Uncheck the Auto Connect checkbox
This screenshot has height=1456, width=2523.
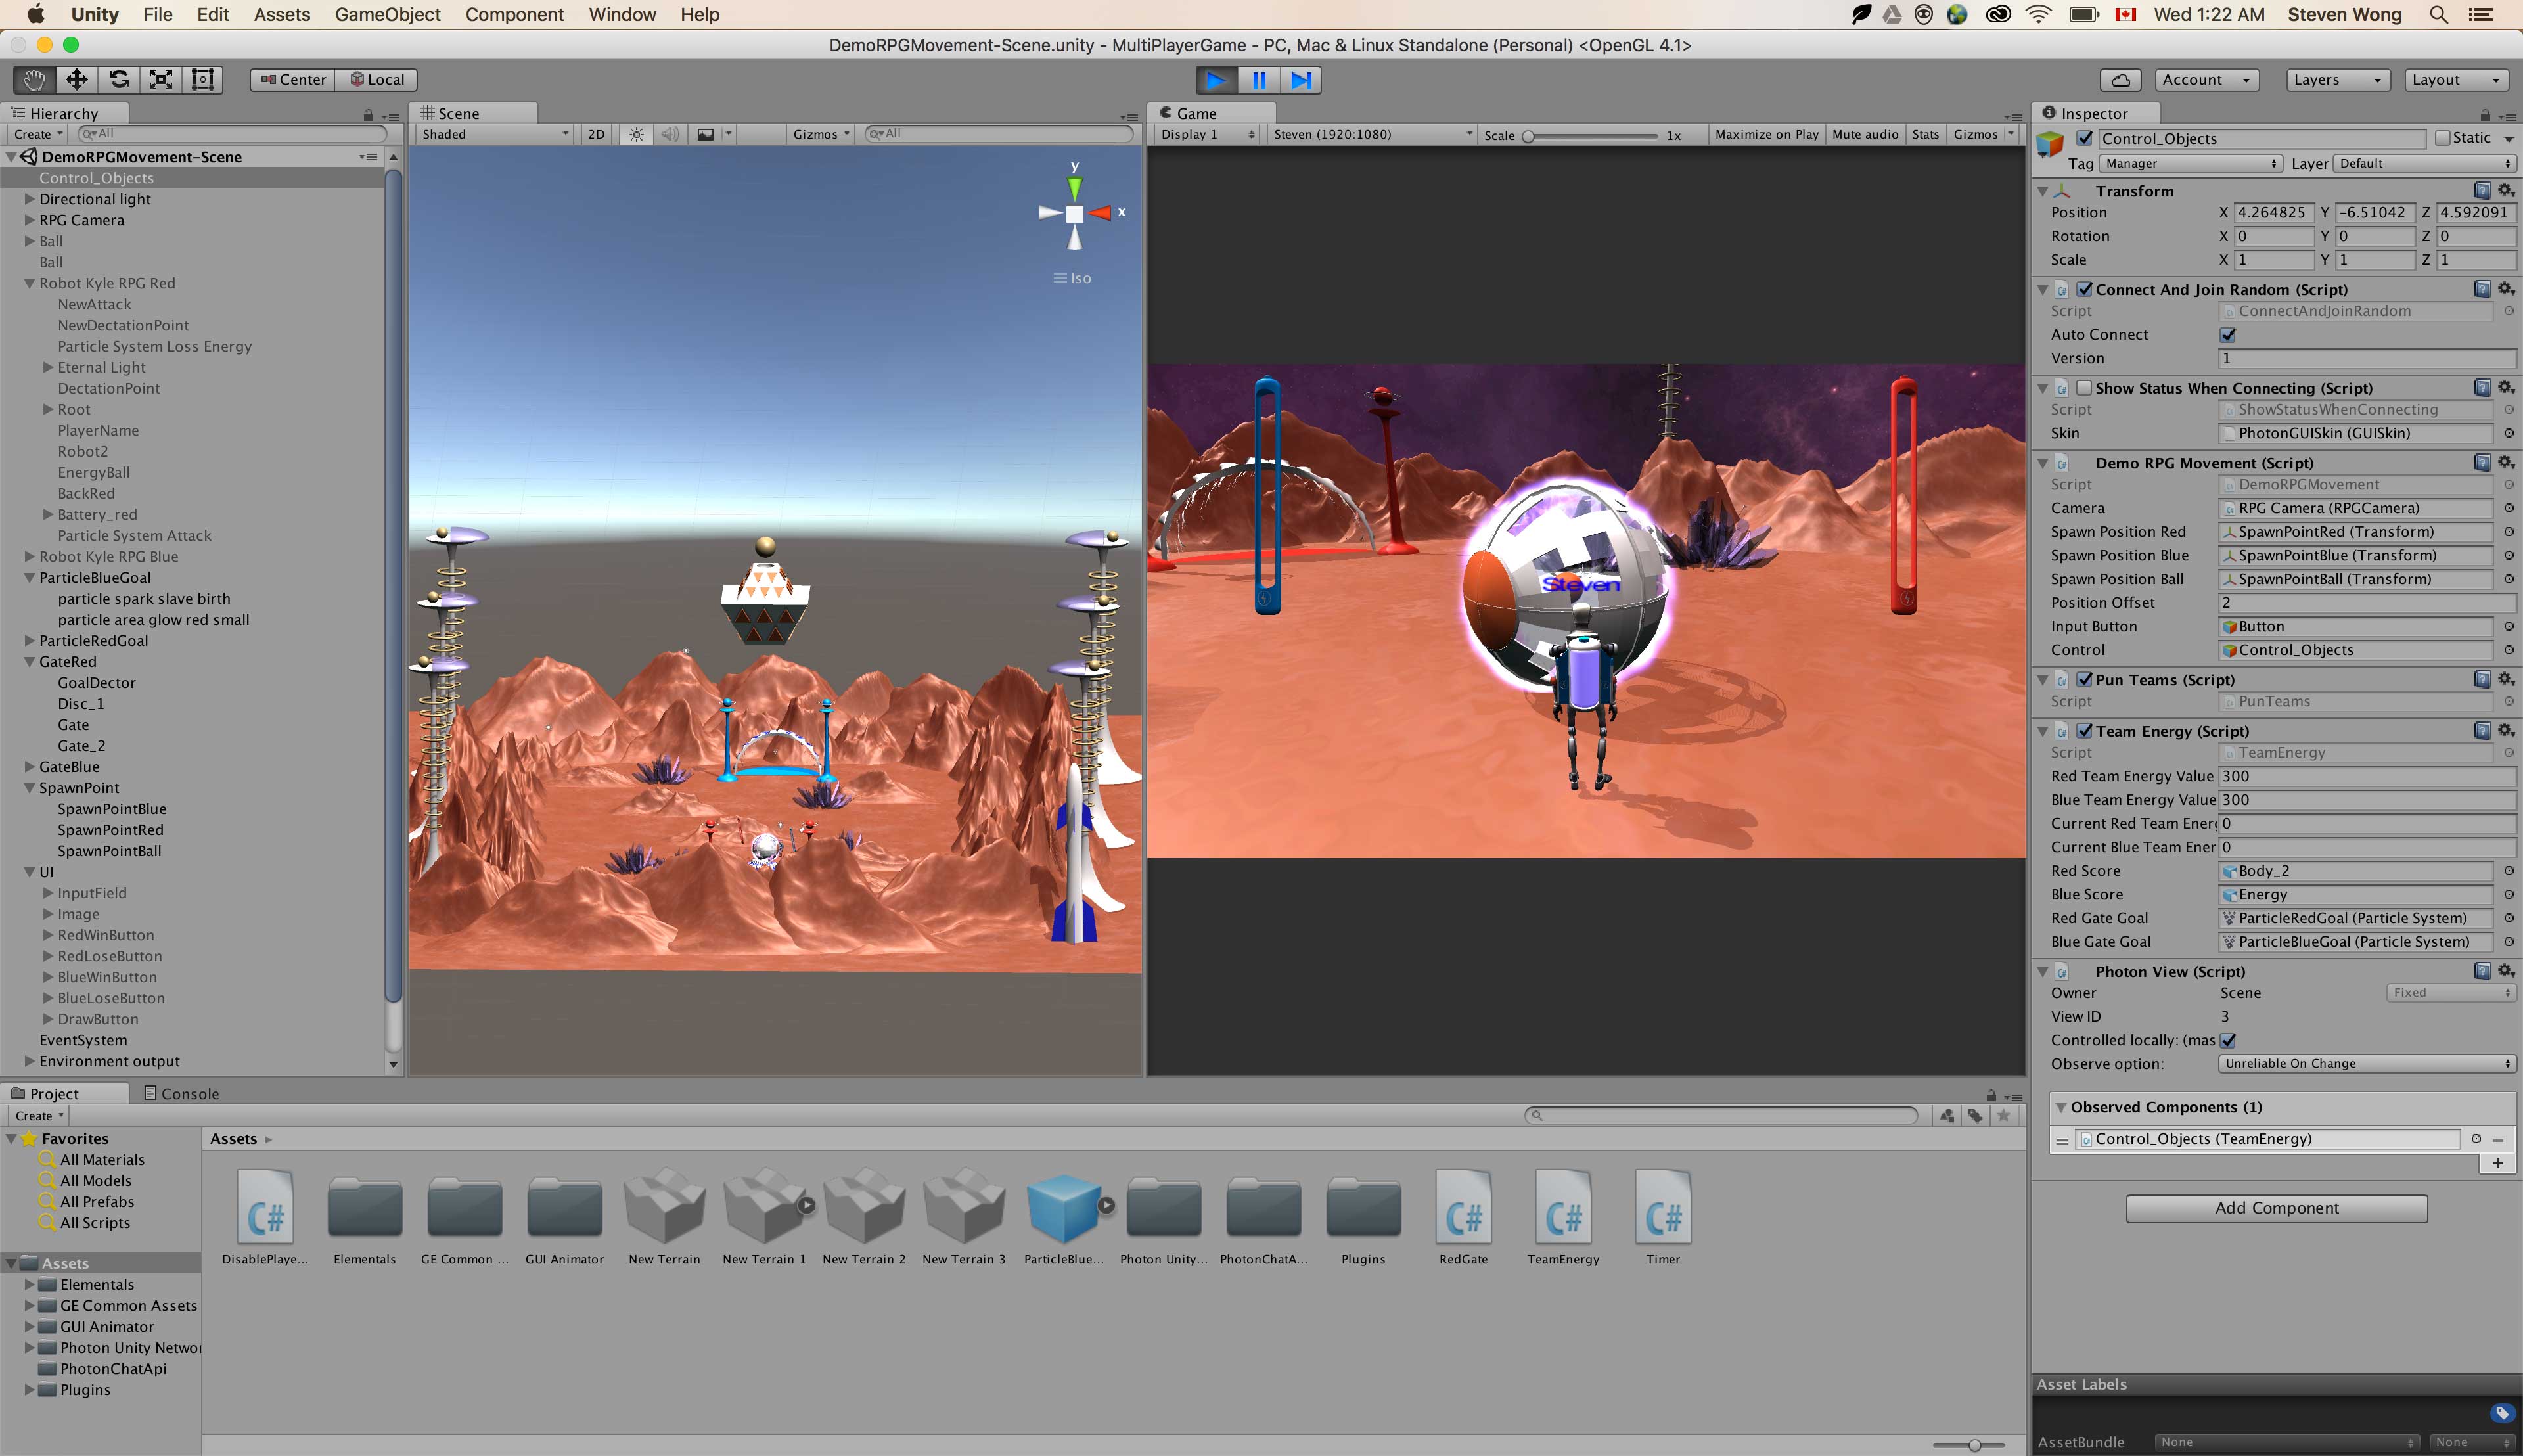pos(2228,335)
